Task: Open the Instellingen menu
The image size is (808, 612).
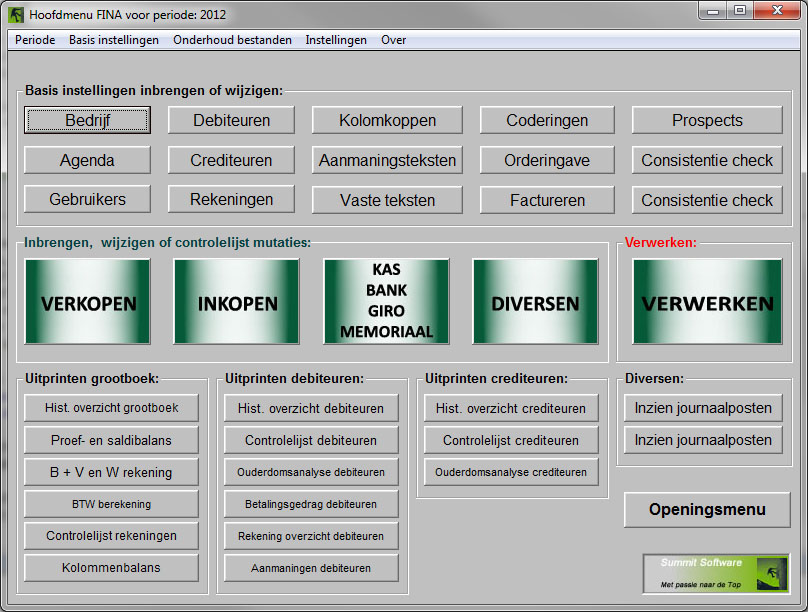Action: pyautogui.click(x=336, y=40)
